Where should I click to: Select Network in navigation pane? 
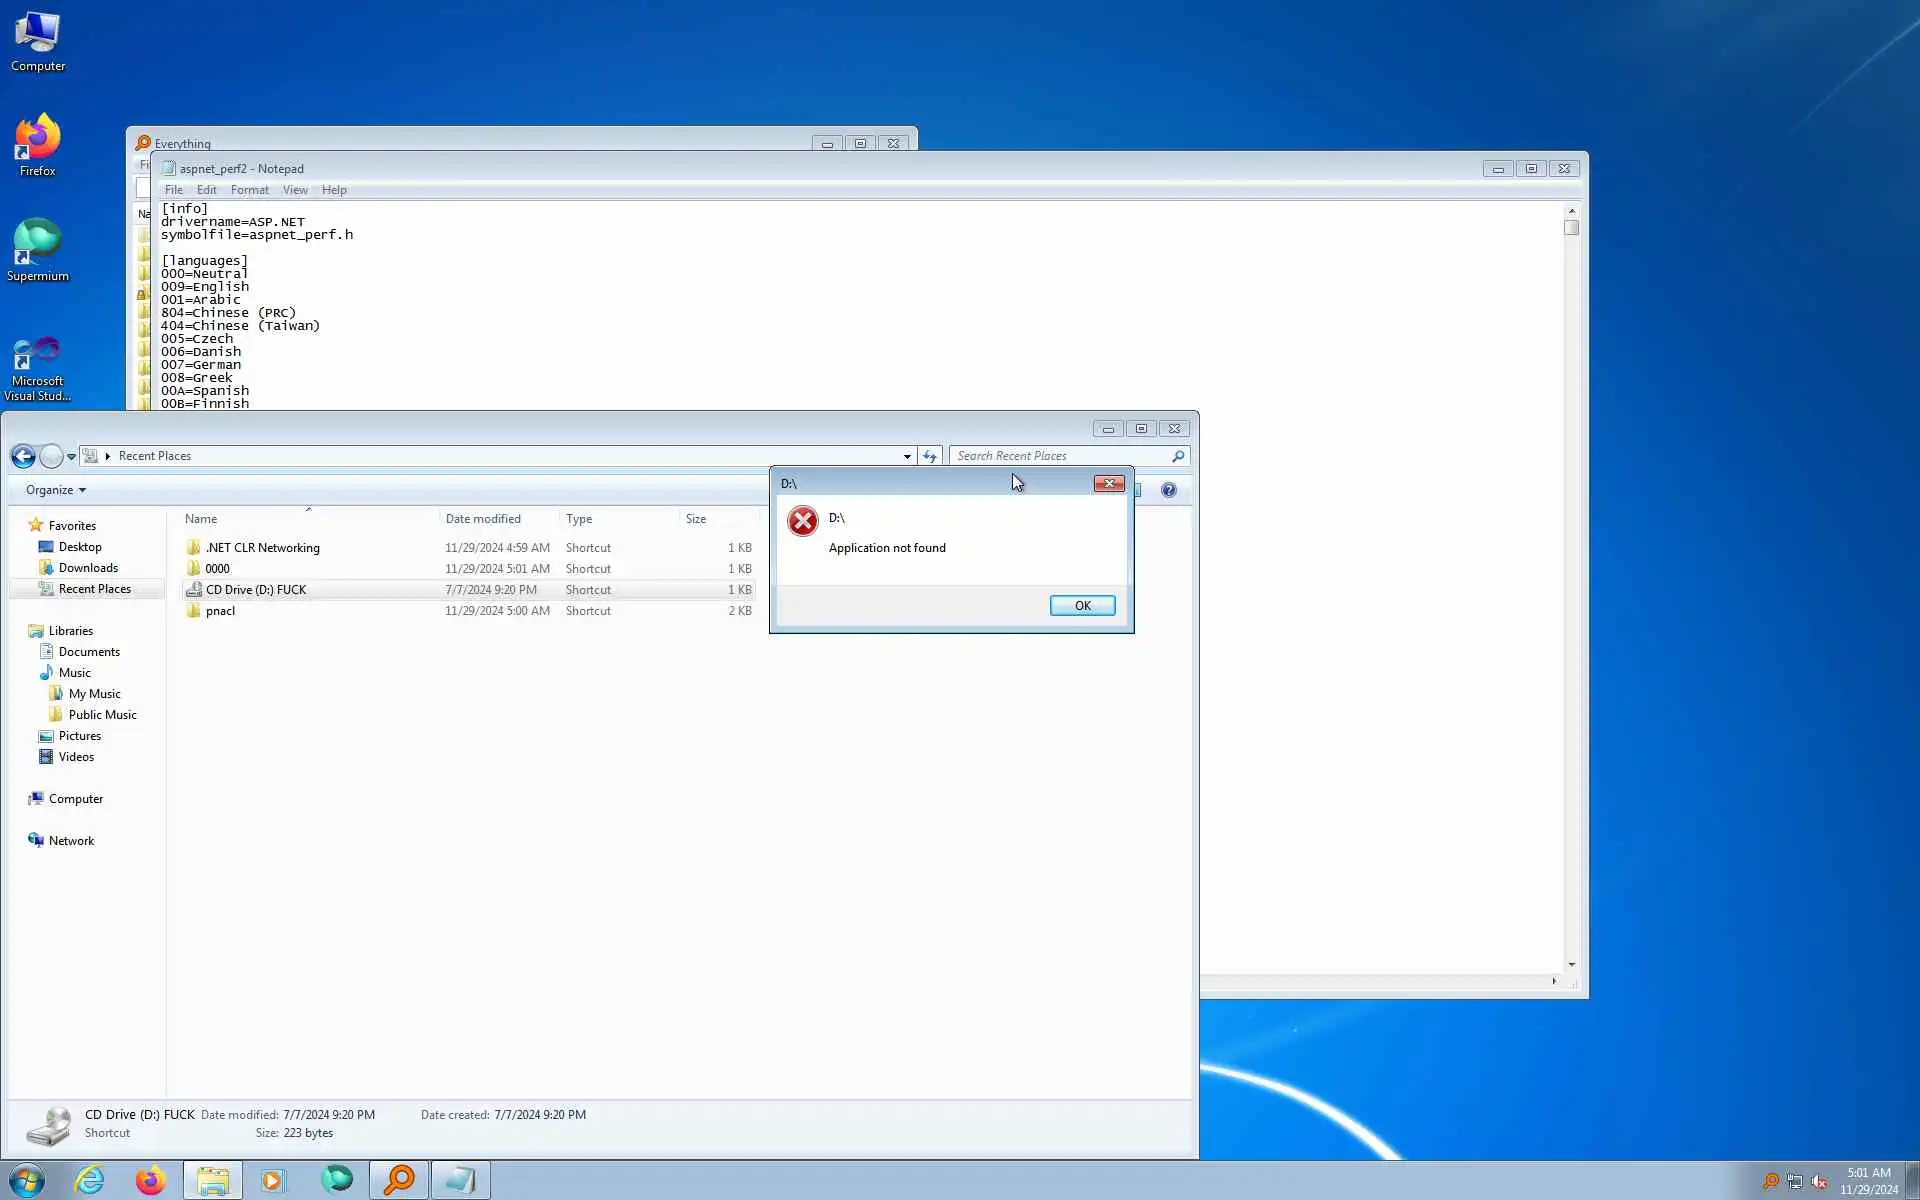tap(71, 841)
